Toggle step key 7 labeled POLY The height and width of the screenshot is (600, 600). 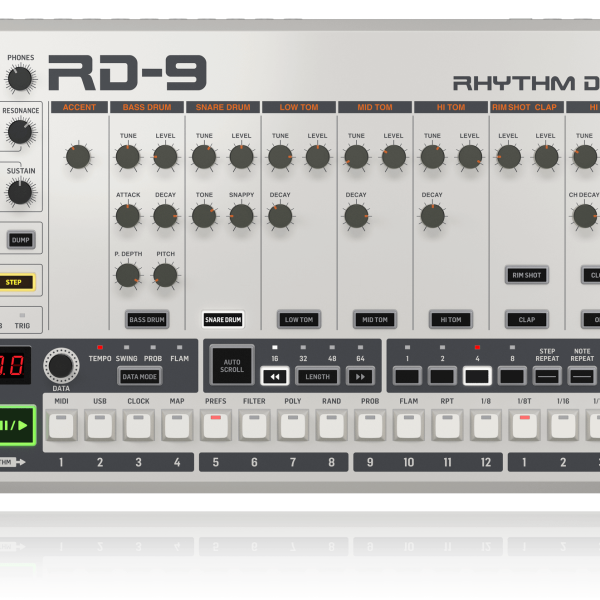click(x=293, y=426)
